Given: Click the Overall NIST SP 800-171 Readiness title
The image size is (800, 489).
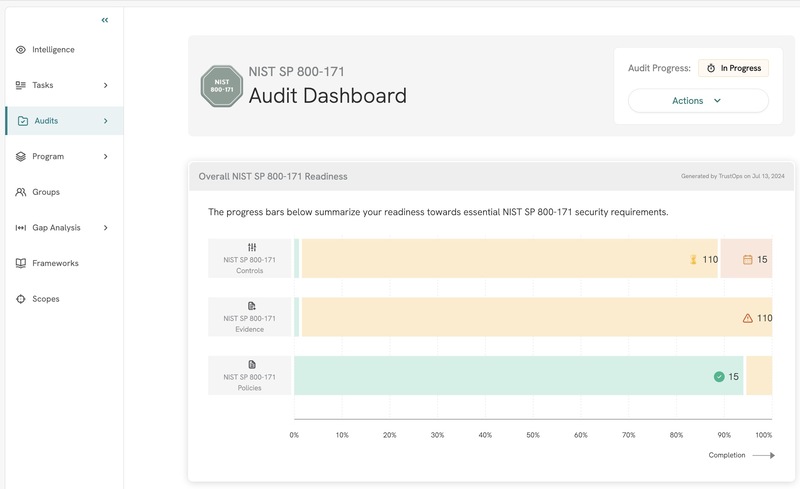Looking at the screenshot, I should [x=273, y=176].
